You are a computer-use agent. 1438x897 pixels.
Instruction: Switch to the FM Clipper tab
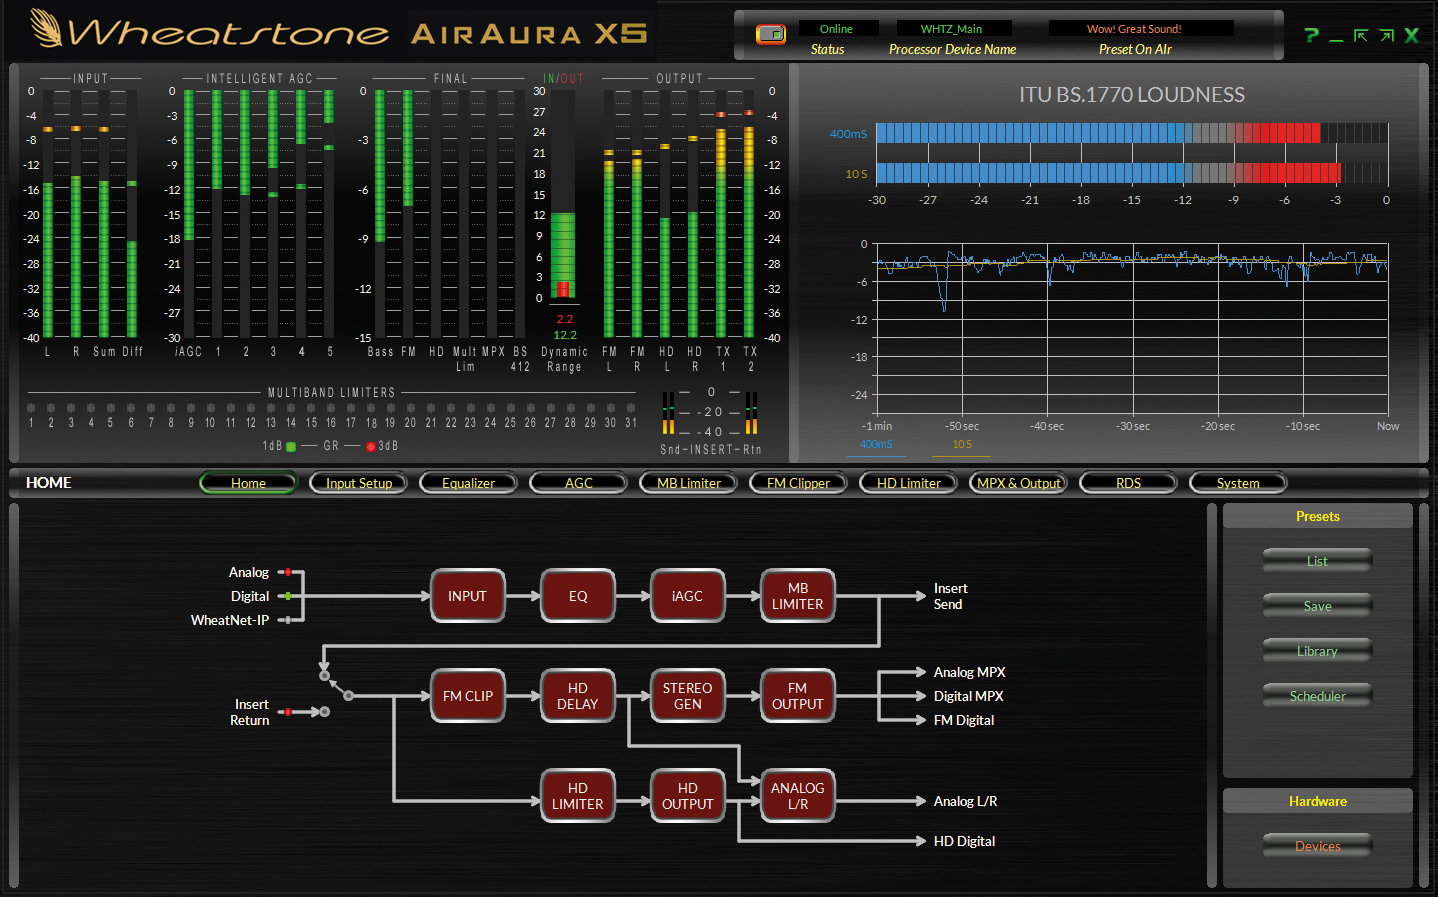pos(799,483)
